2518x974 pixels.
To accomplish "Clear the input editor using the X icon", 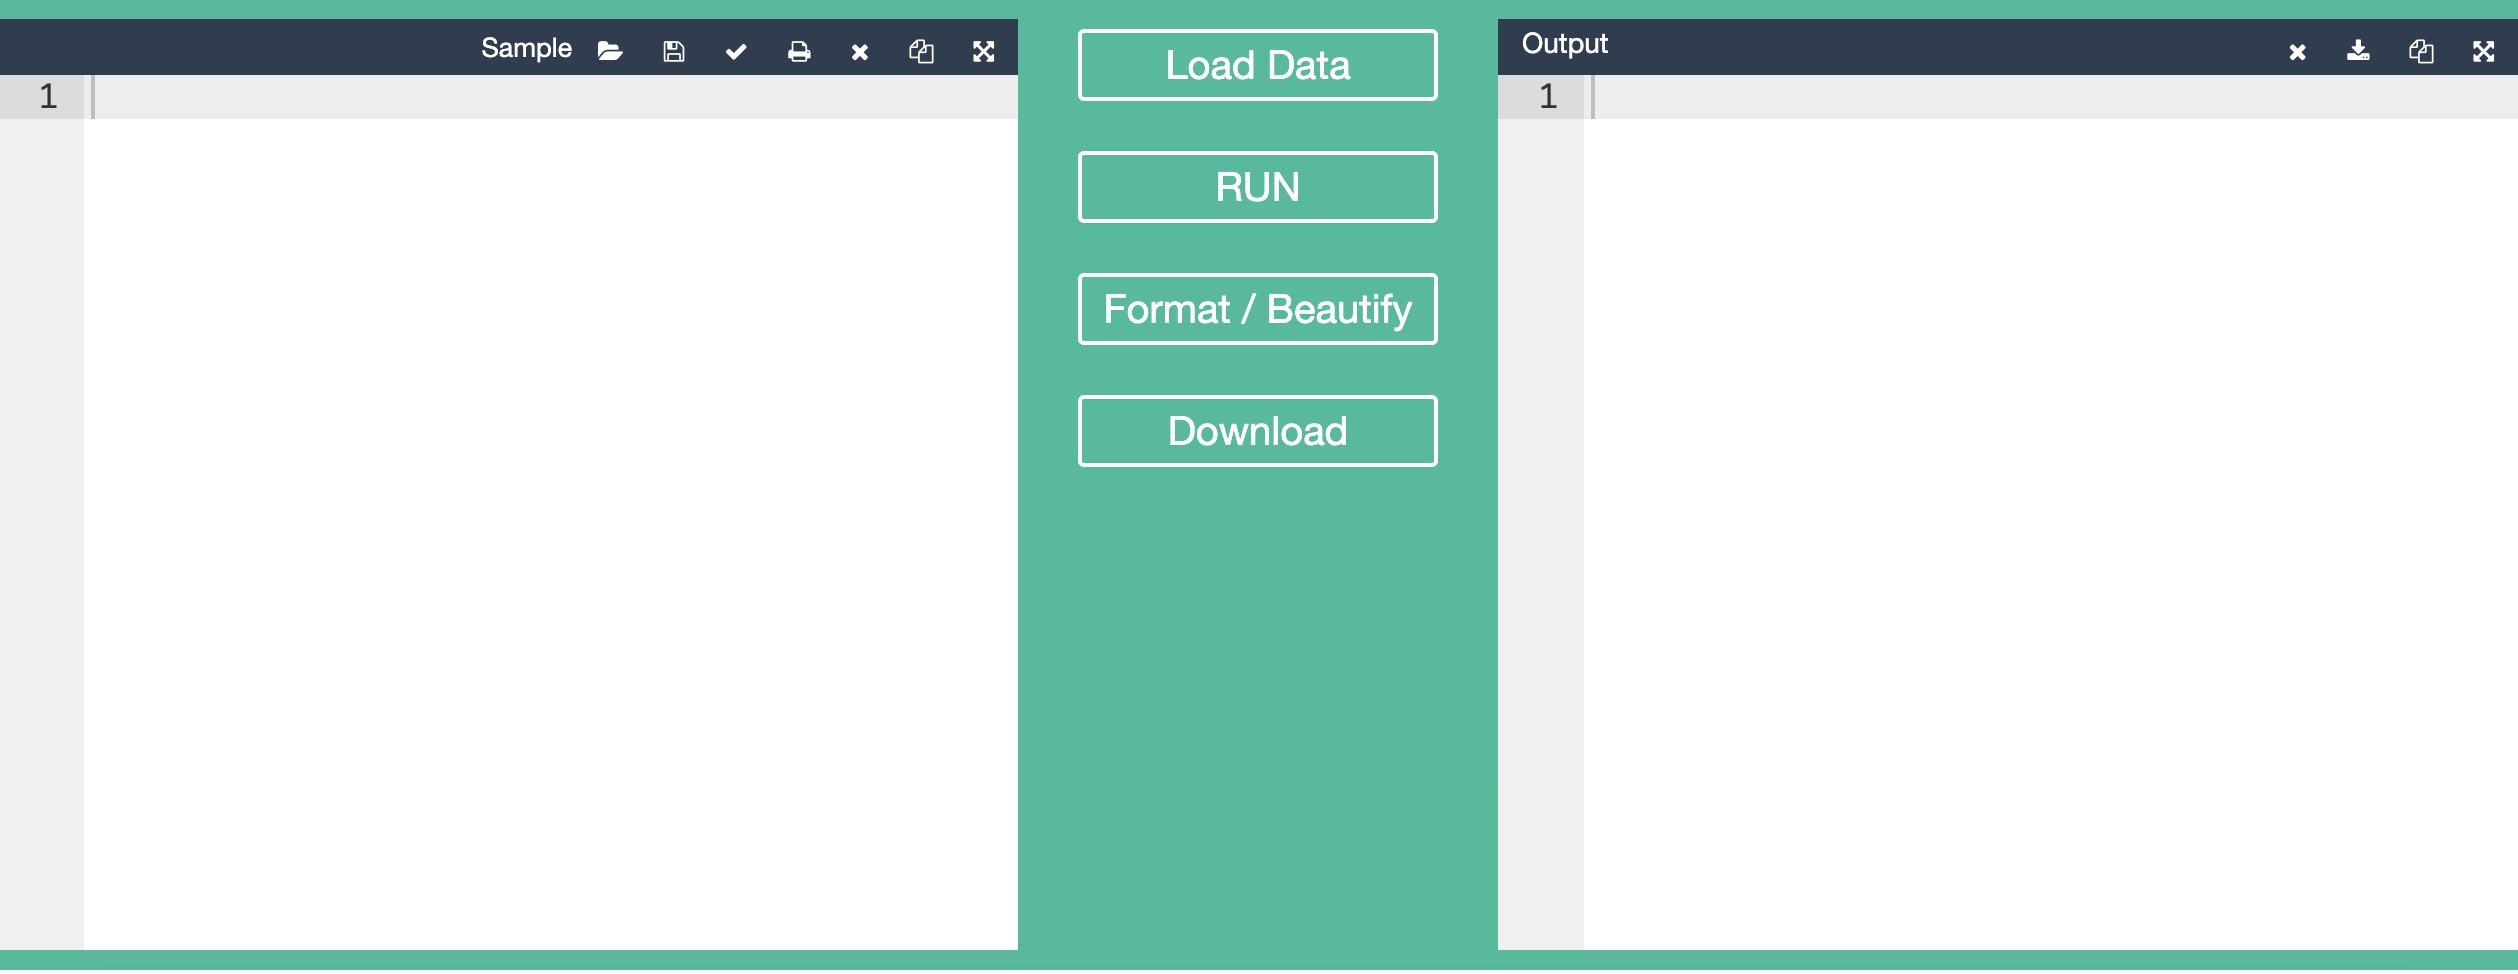I will pos(860,50).
